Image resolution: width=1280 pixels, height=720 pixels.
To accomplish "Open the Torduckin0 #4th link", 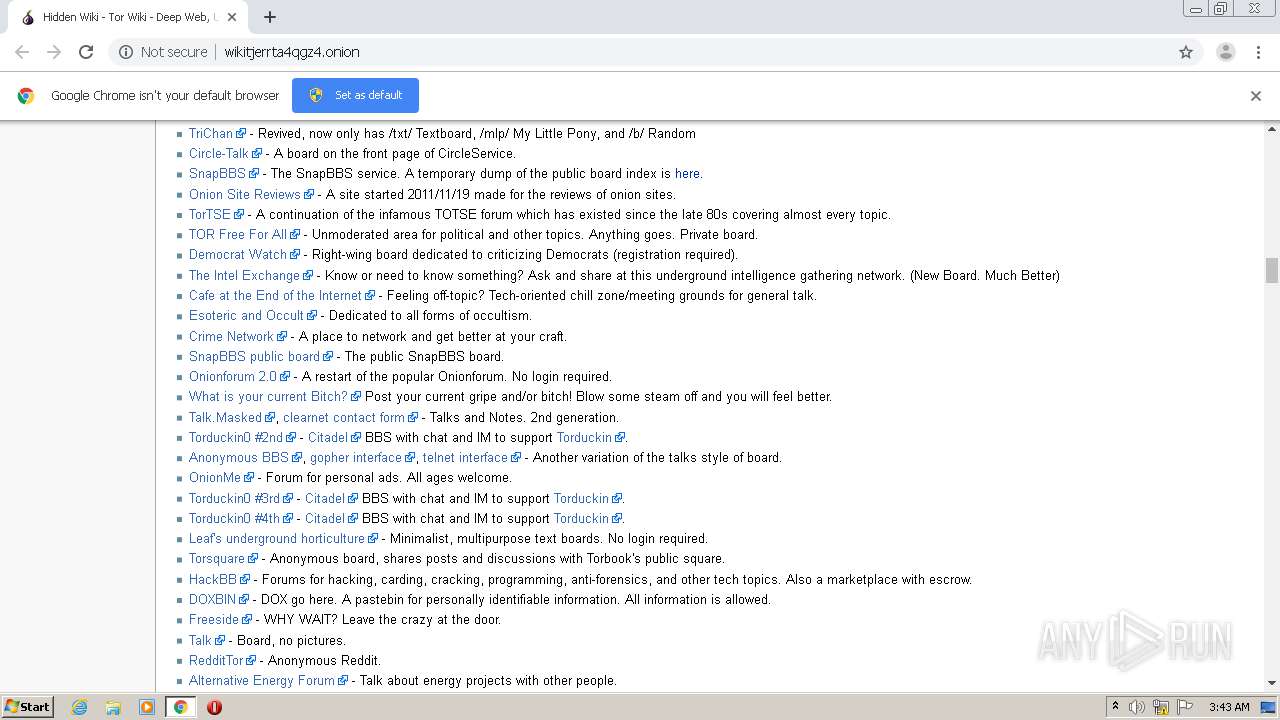I will tap(234, 518).
